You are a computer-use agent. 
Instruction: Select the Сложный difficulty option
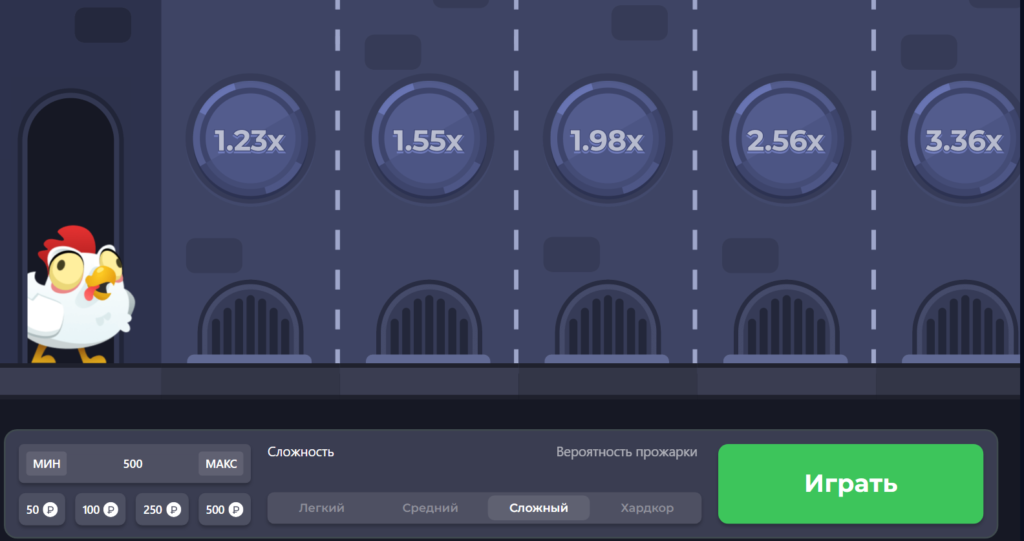click(538, 508)
